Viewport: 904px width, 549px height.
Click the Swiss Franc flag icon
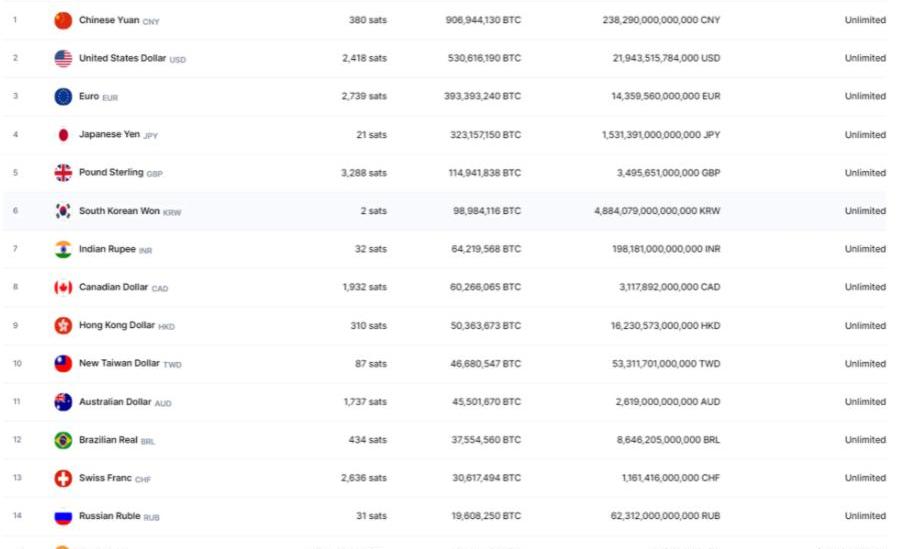[x=63, y=478]
